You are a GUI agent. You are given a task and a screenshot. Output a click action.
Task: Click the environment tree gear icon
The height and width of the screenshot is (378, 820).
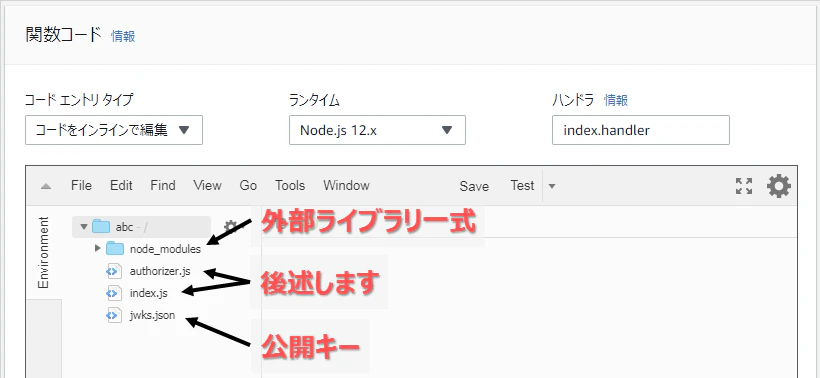(x=231, y=226)
